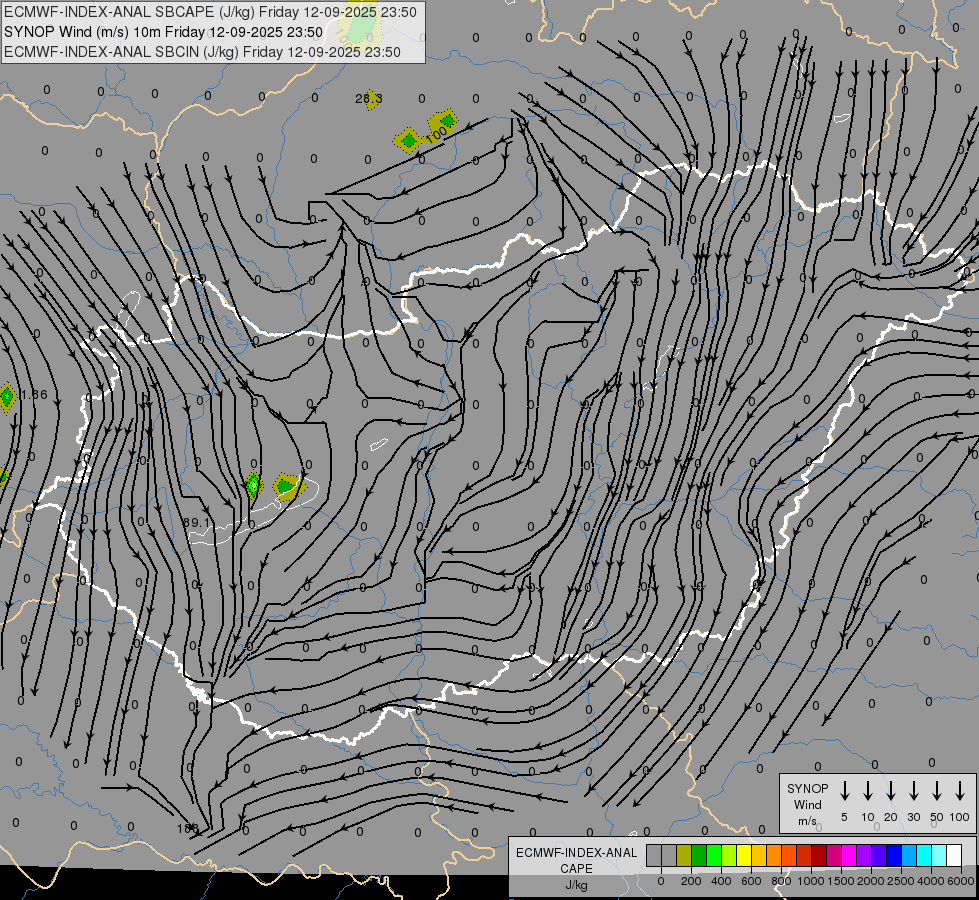Select the 30 m/s wind legend arrow
Image resolution: width=979 pixels, height=900 pixels.
(914, 791)
